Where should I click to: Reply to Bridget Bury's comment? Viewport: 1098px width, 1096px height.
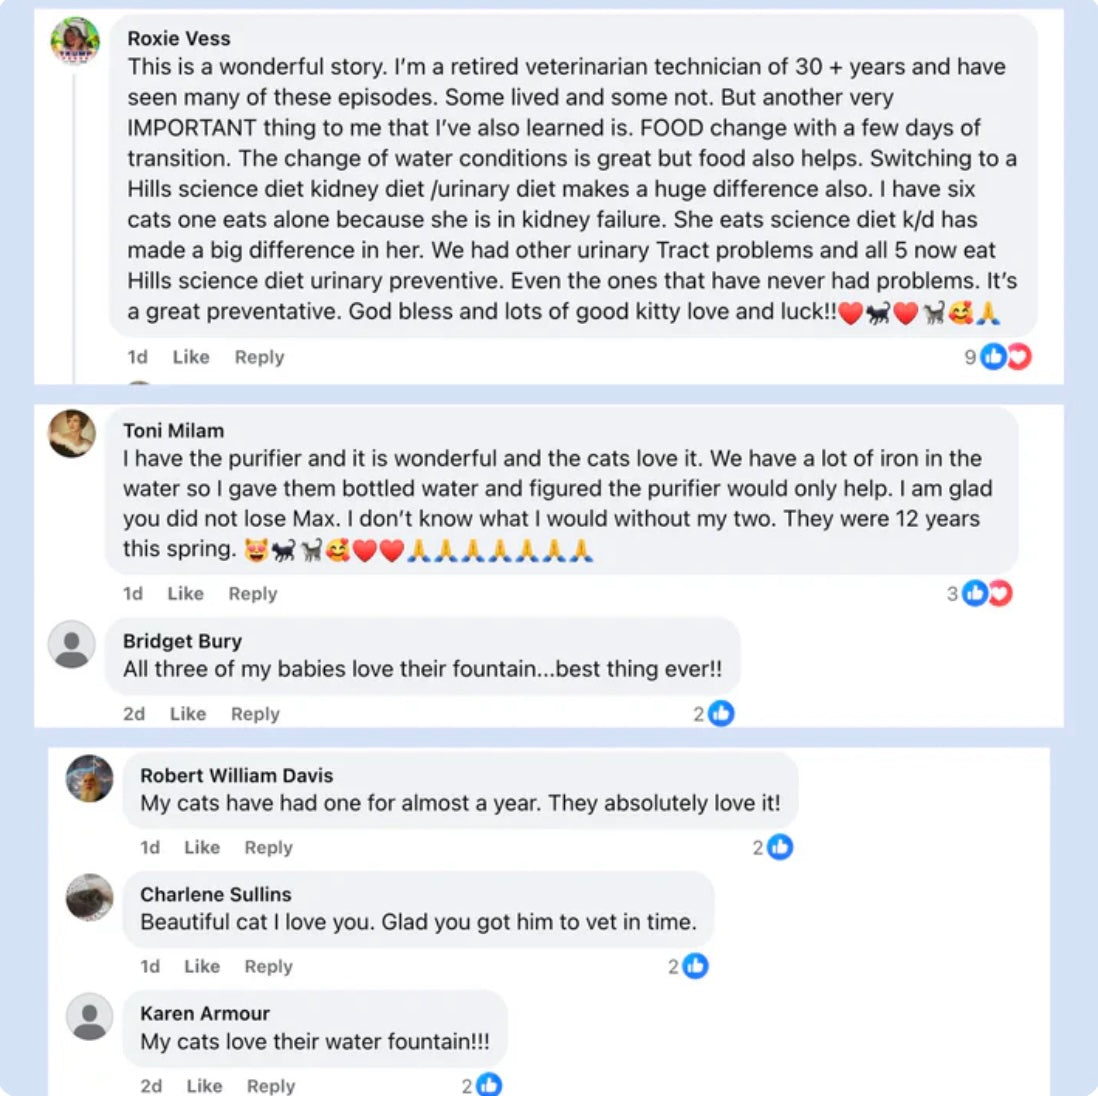click(x=255, y=714)
